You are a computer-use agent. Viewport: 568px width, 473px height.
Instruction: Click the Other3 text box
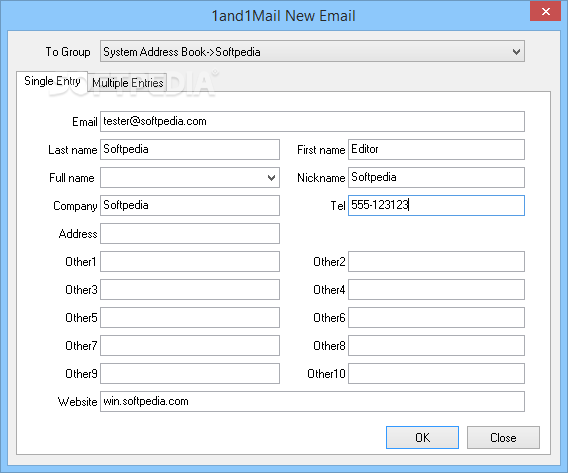click(x=190, y=289)
